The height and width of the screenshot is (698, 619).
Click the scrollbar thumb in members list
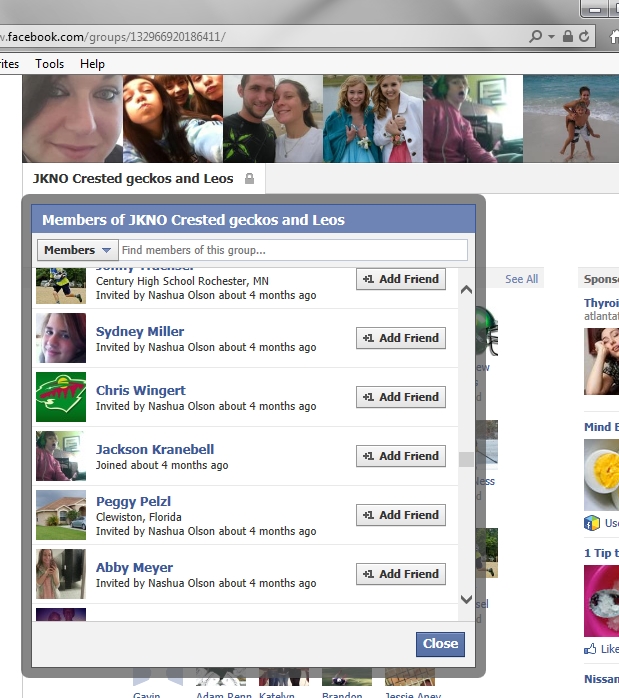(x=466, y=459)
